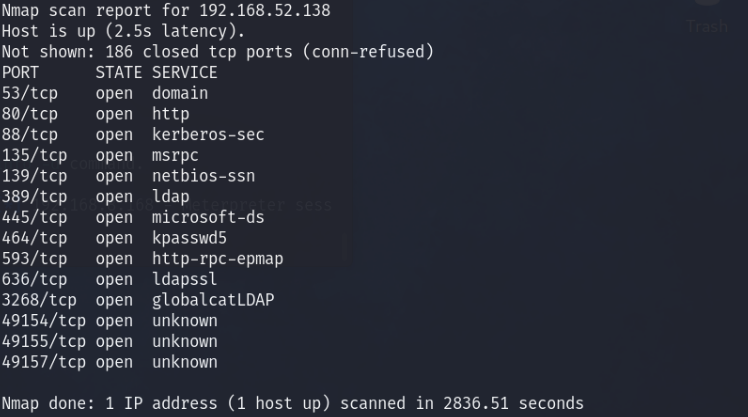748x417 pixels.
Task: Click the 'http' service on port 80
Action: (169, 114)
